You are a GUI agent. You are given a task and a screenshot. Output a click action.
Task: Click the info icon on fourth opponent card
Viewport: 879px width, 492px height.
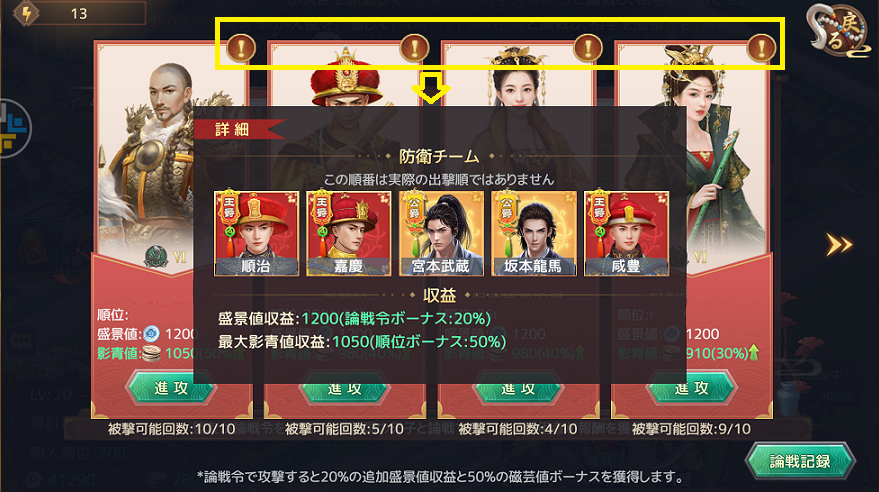[x=761, y=49]
